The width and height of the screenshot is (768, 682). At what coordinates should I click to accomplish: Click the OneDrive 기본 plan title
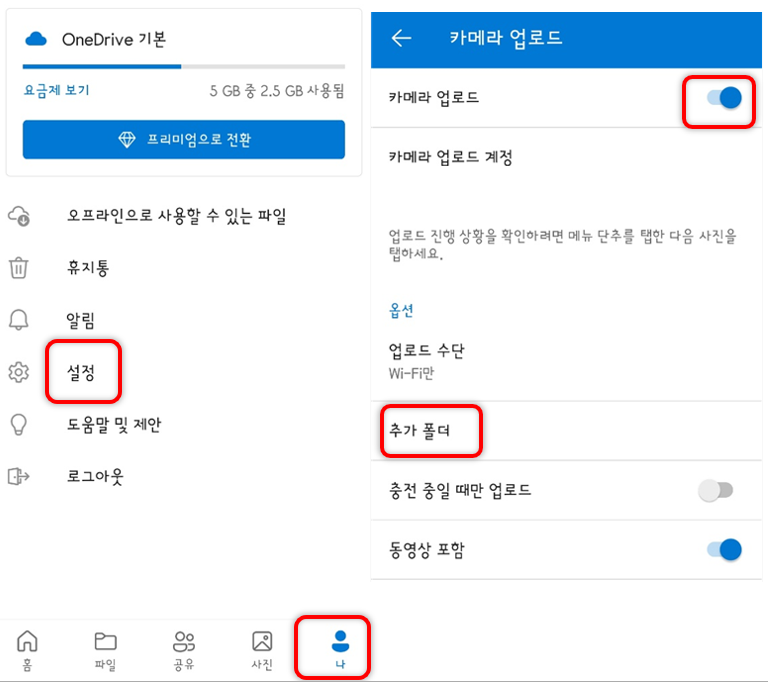pyautogui.click(x=114, y=39)
